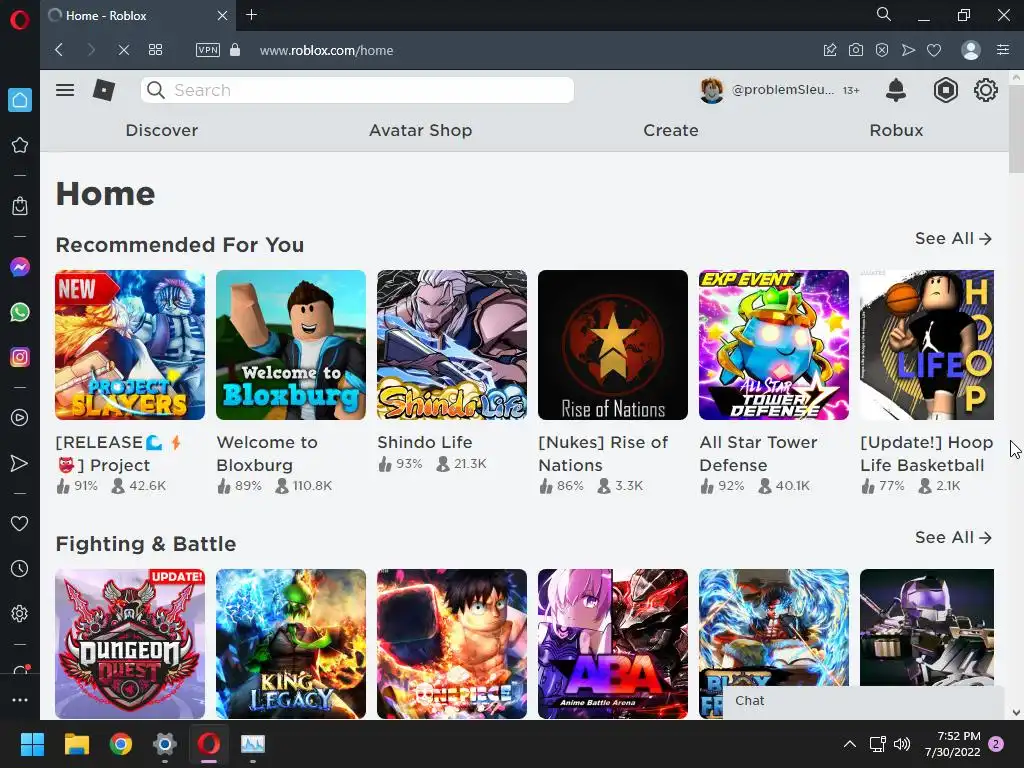Open WhatsApp in Opera sidebar

20,312
